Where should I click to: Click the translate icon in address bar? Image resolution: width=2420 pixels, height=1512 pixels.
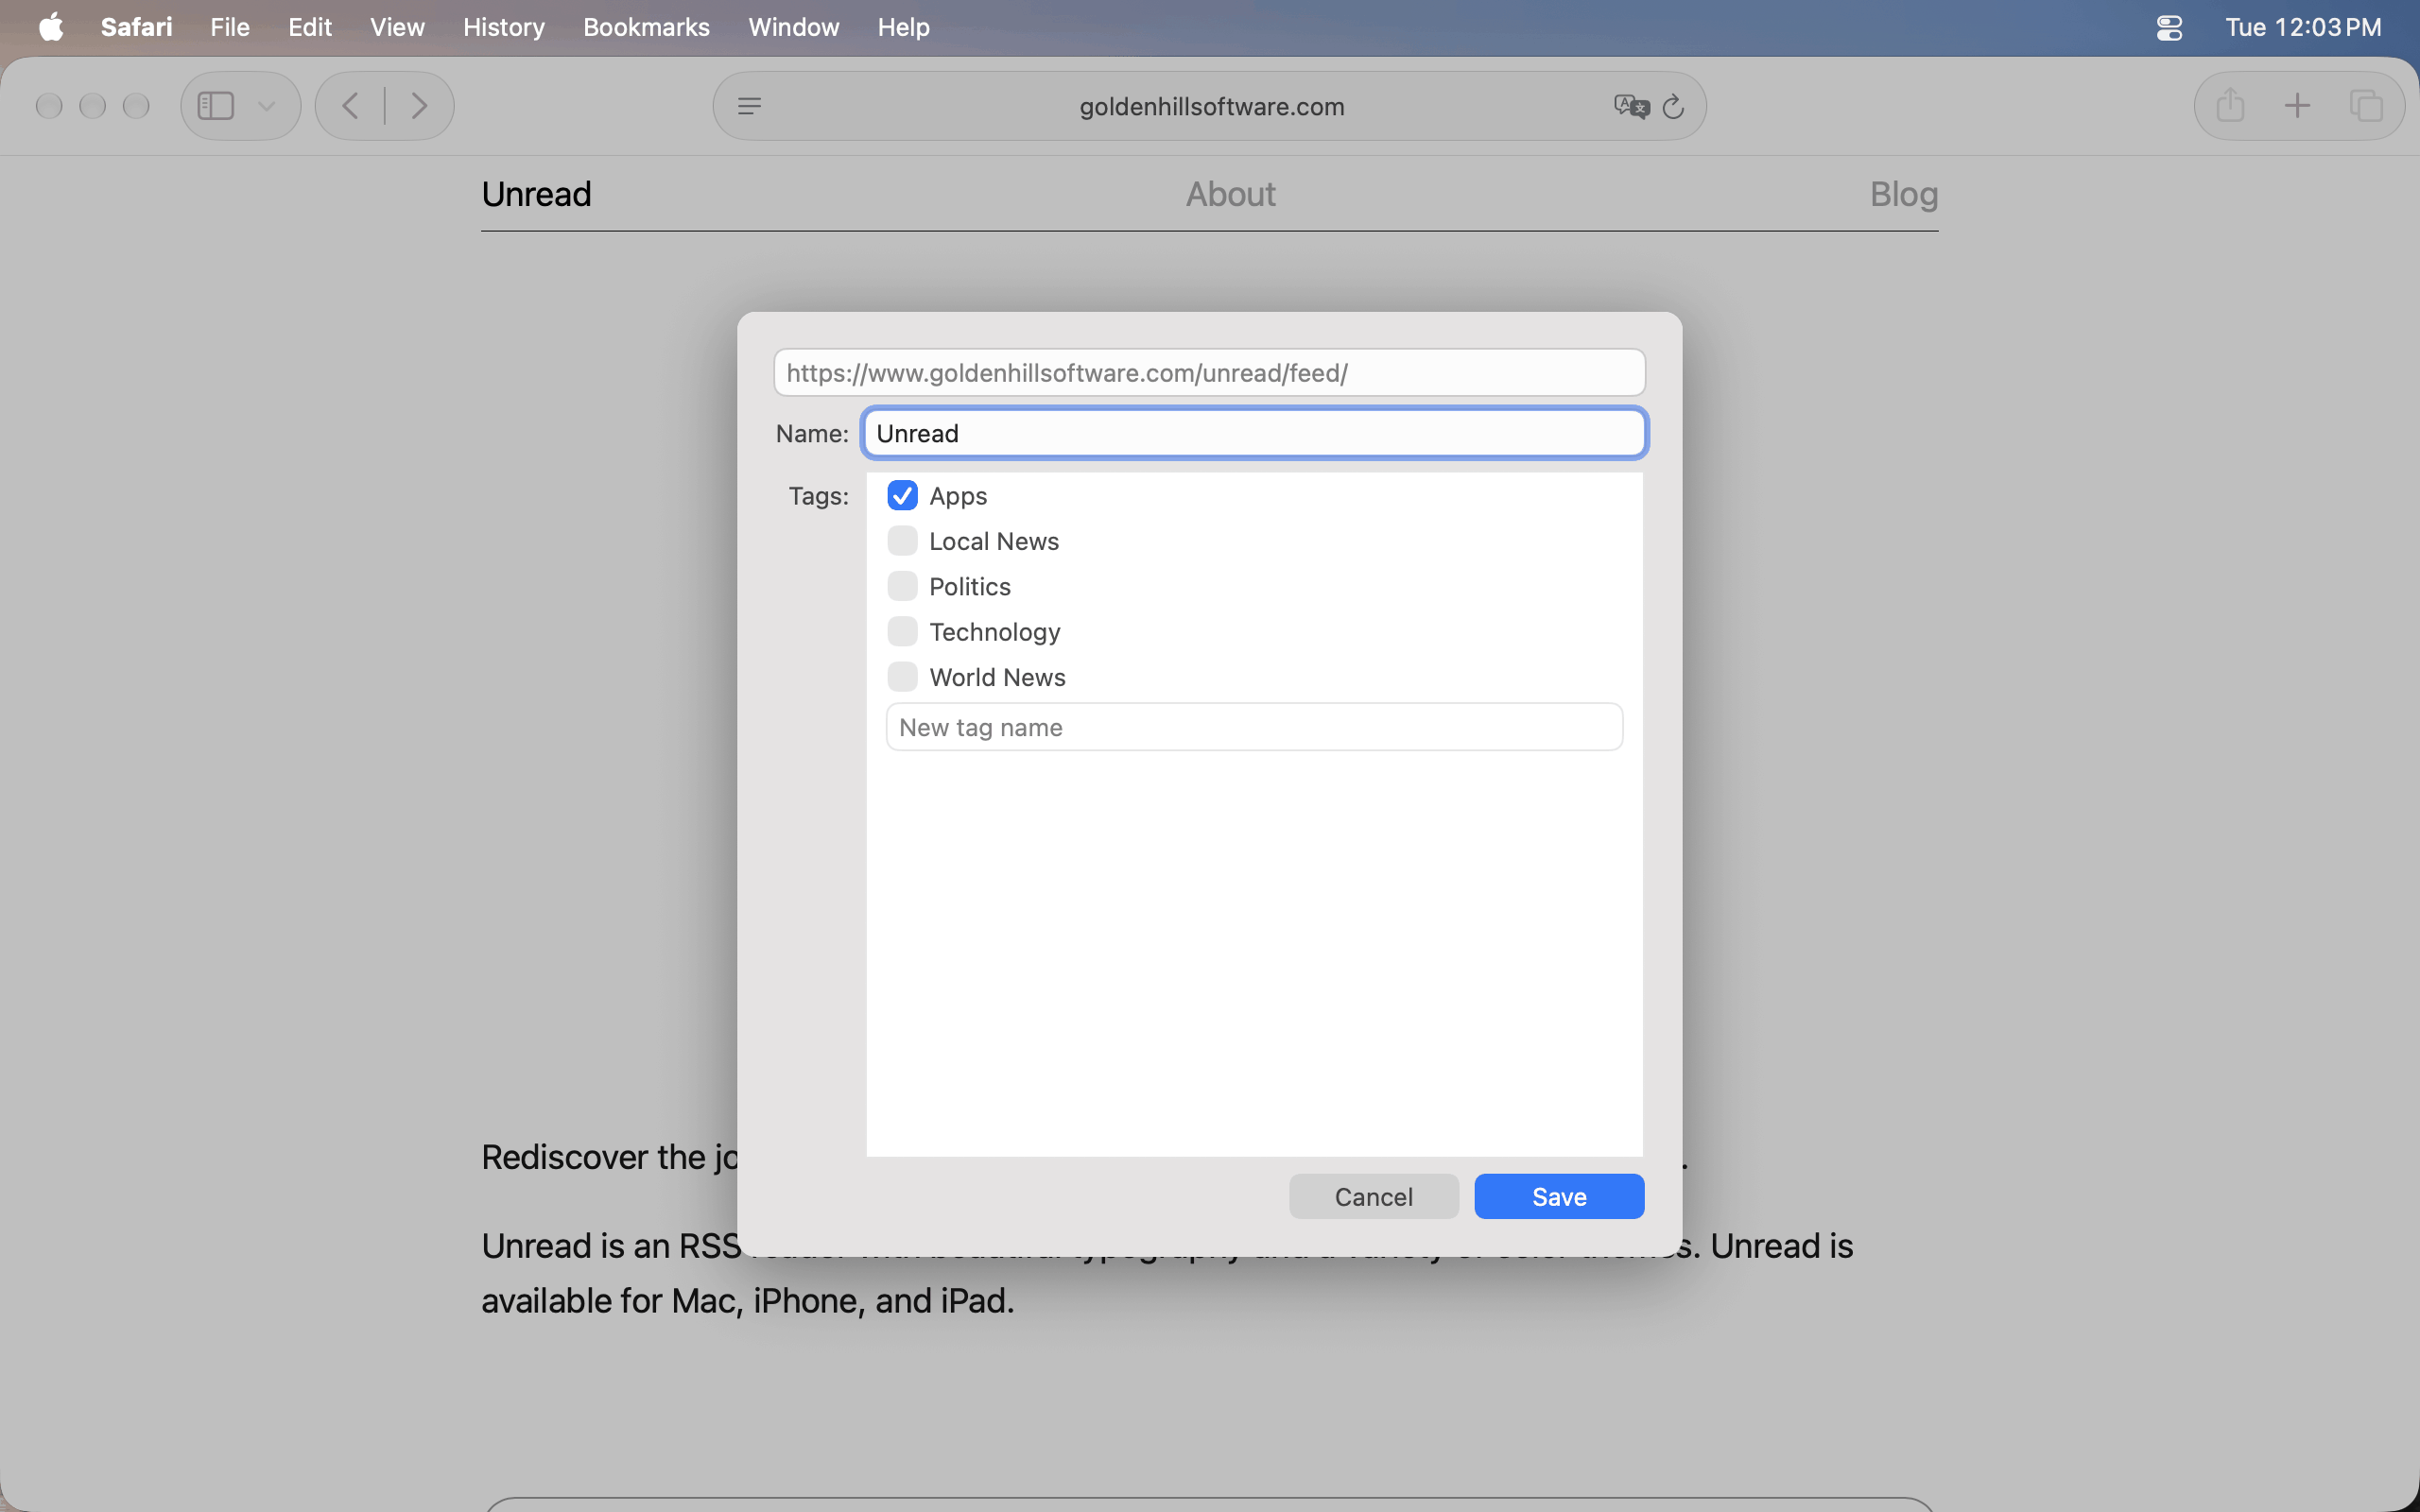click(x=1631, y=106)
